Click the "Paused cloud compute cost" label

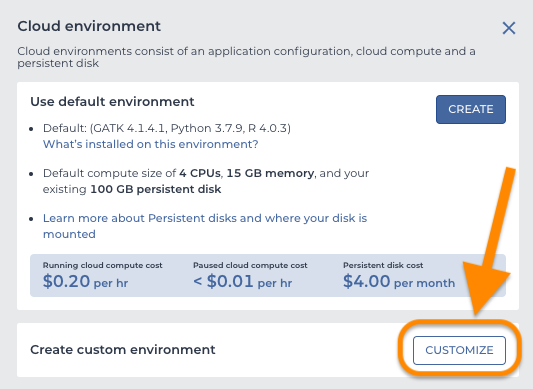(250, 265)
